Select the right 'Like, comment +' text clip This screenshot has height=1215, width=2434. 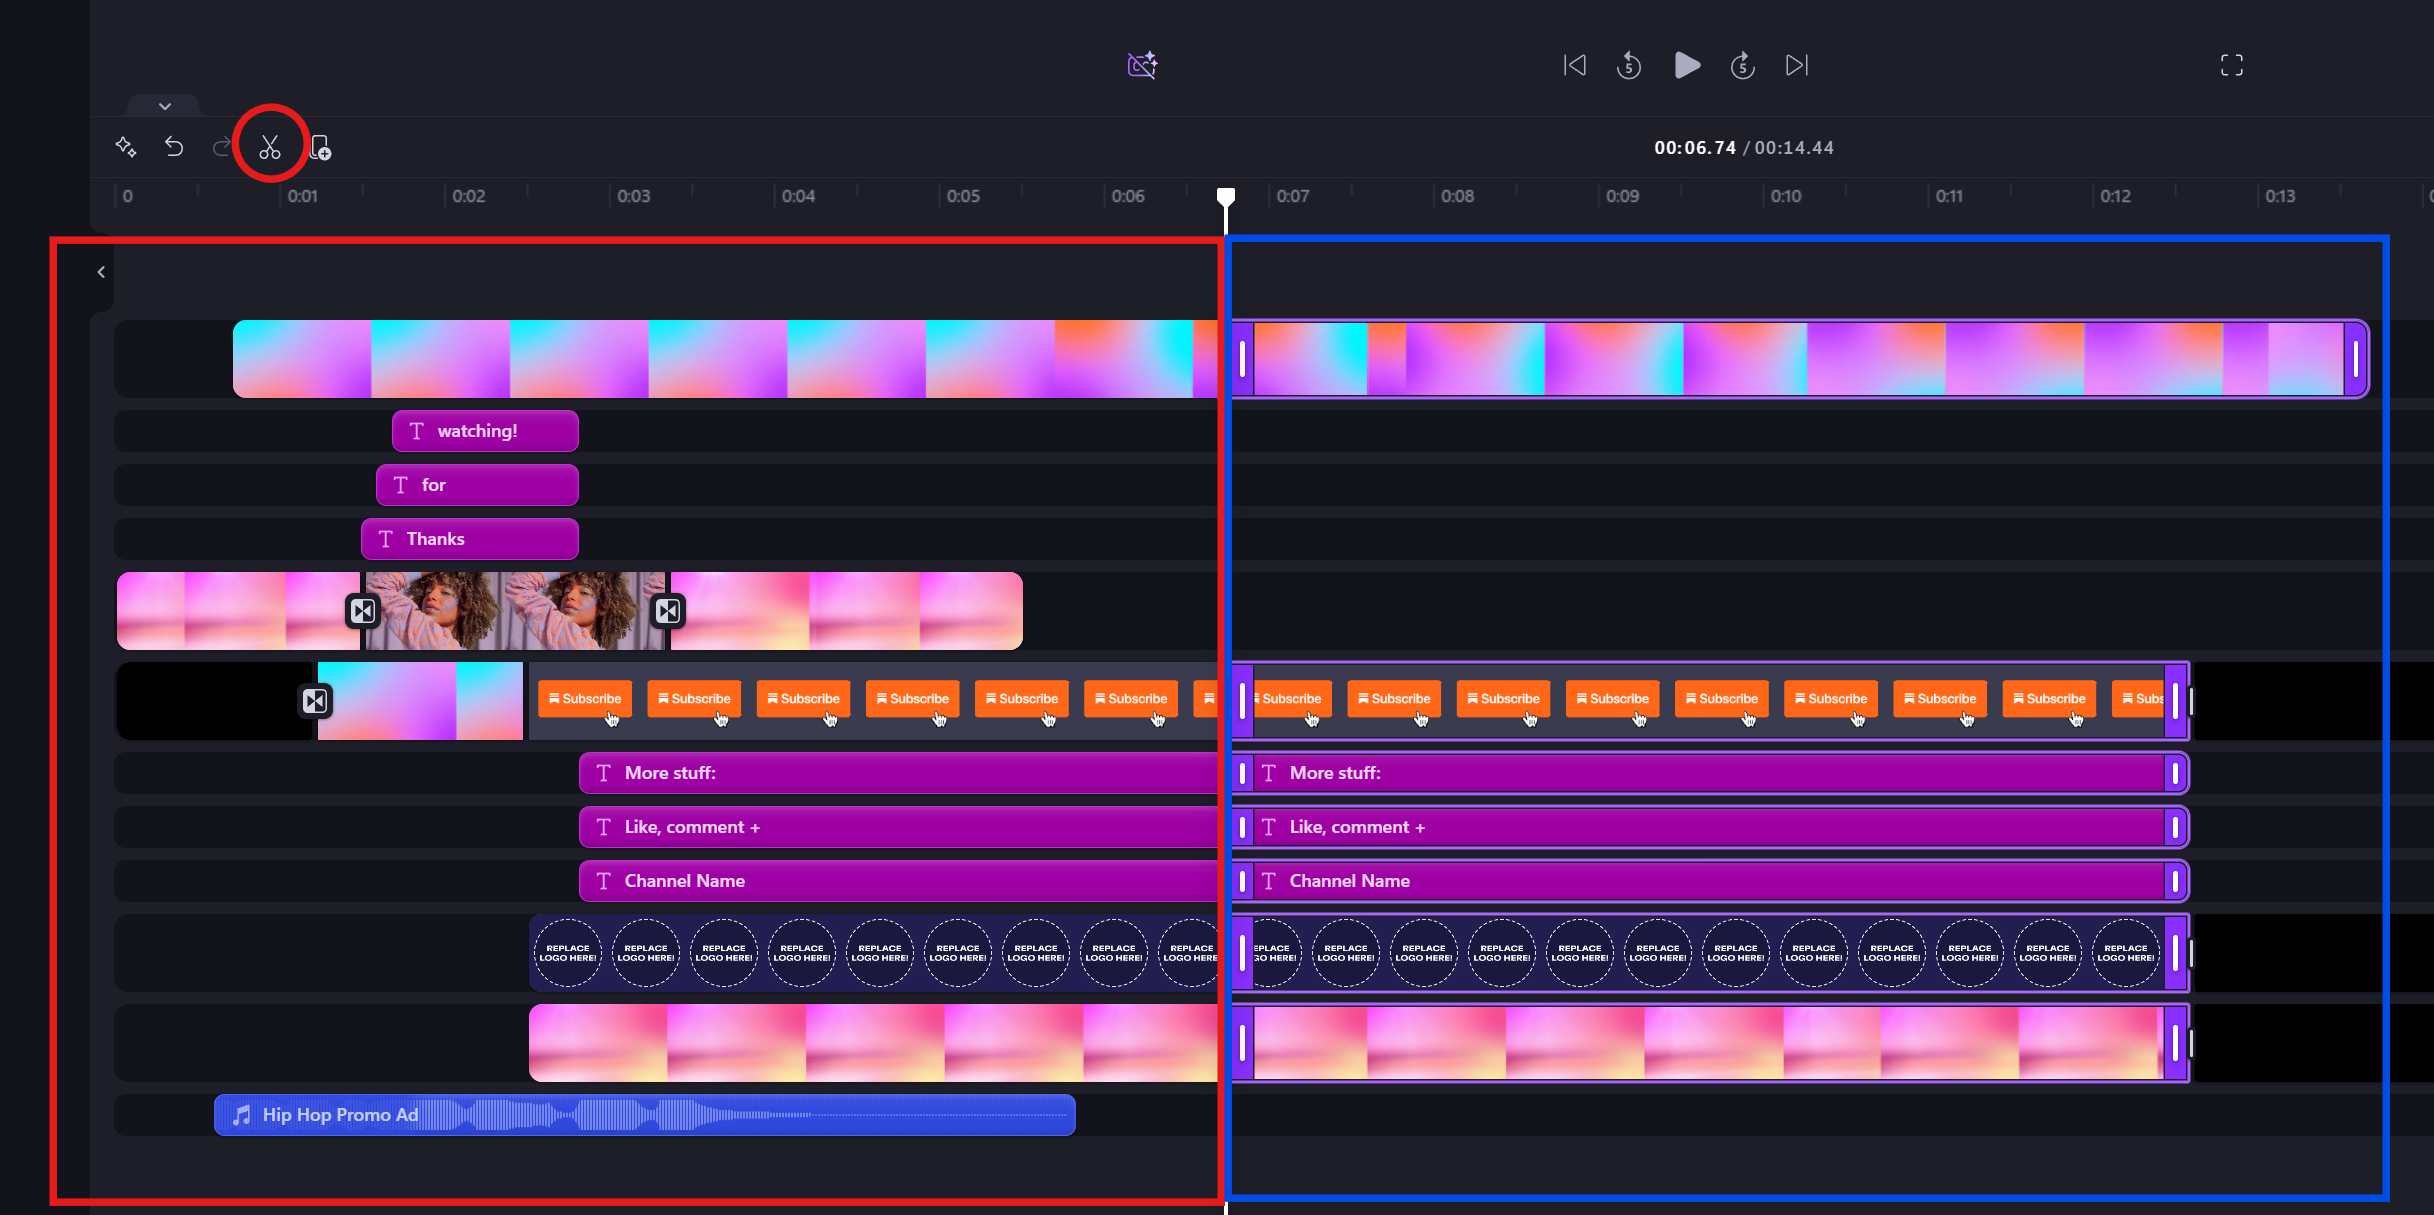coord(1710,827)
